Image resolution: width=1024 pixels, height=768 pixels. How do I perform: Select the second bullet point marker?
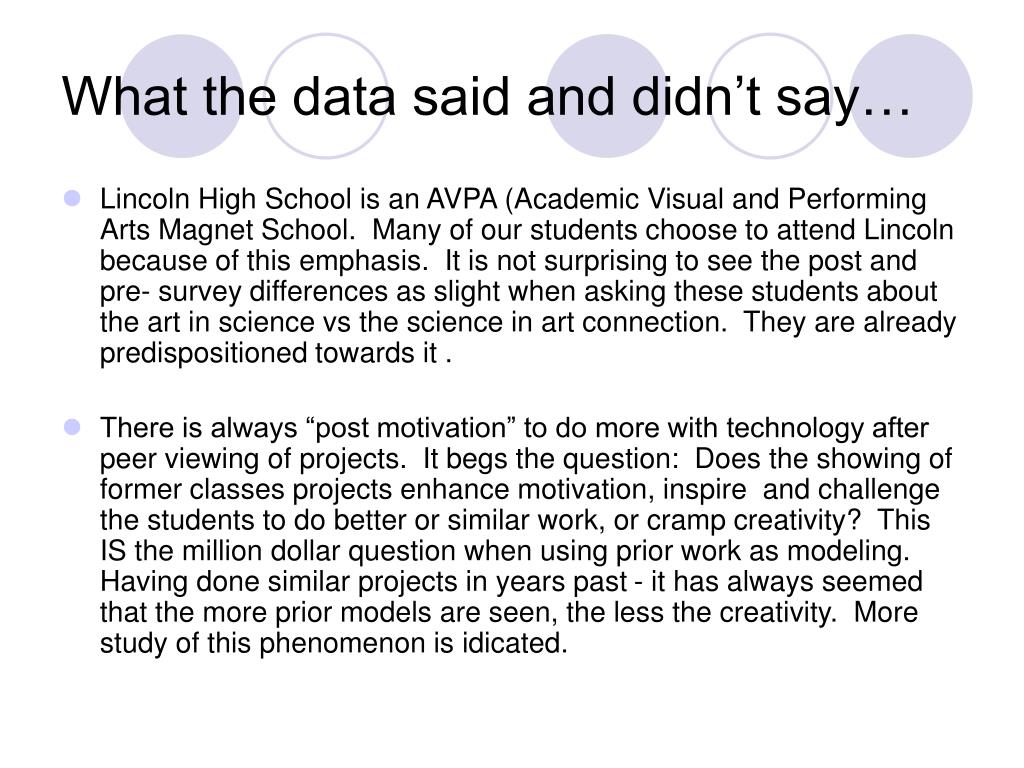point(72,427)
